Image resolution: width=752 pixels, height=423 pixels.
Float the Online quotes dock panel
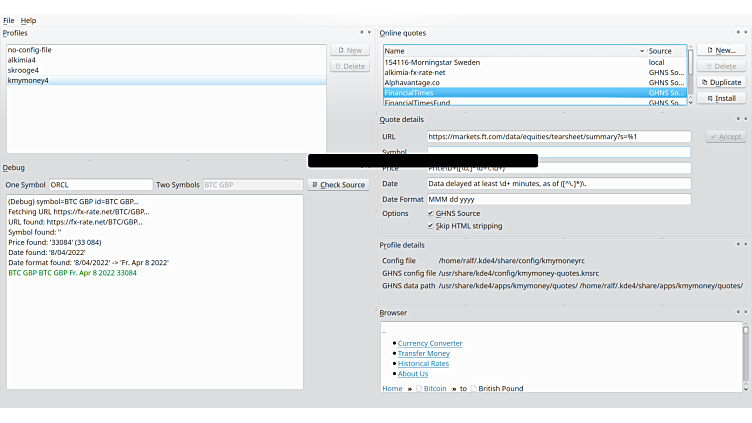pyautogui.click(x=737, y=33)
